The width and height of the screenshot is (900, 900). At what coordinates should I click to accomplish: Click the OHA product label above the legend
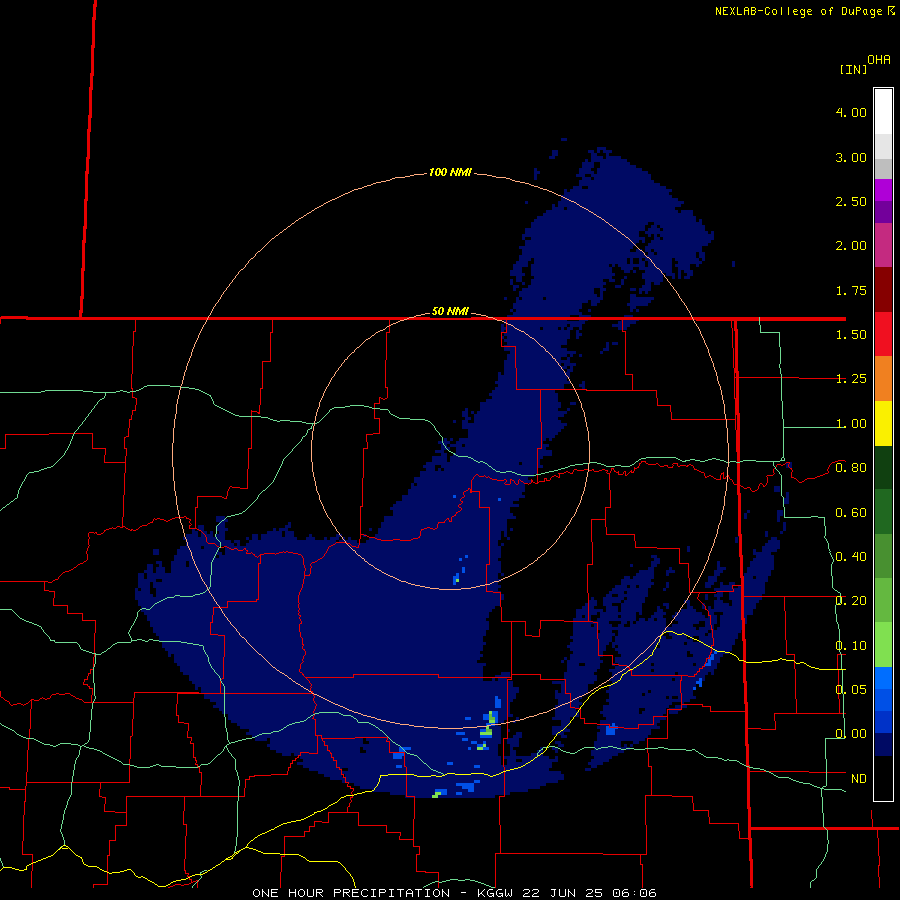tap(879, 60)
